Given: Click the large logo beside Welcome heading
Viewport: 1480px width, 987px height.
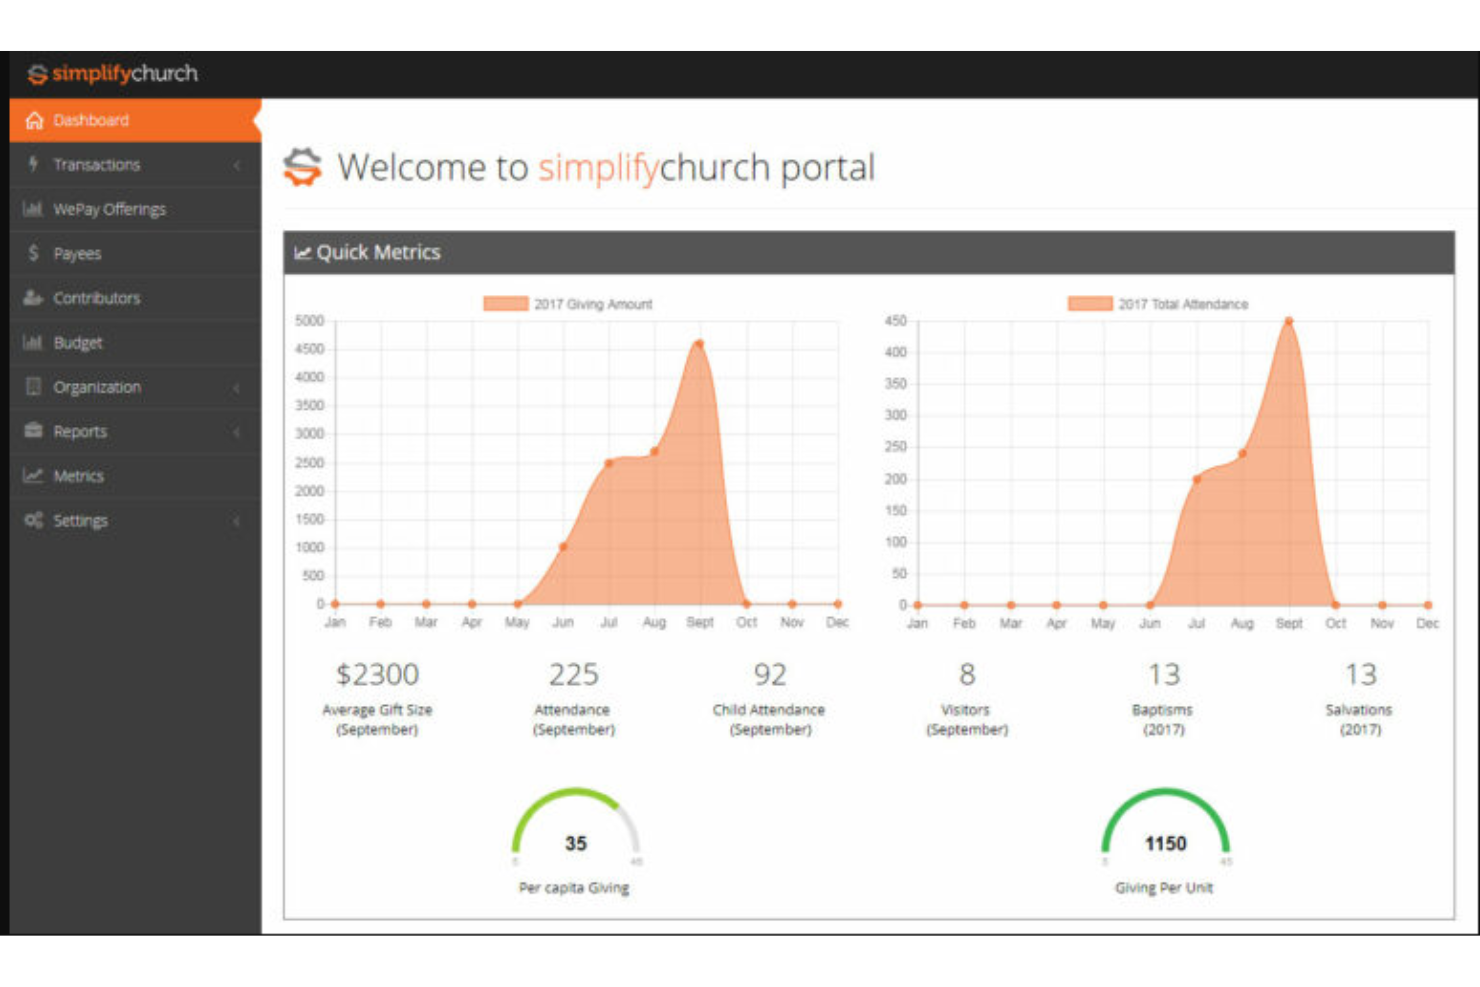Looking at the screenshot, I should tap(303, 167).
